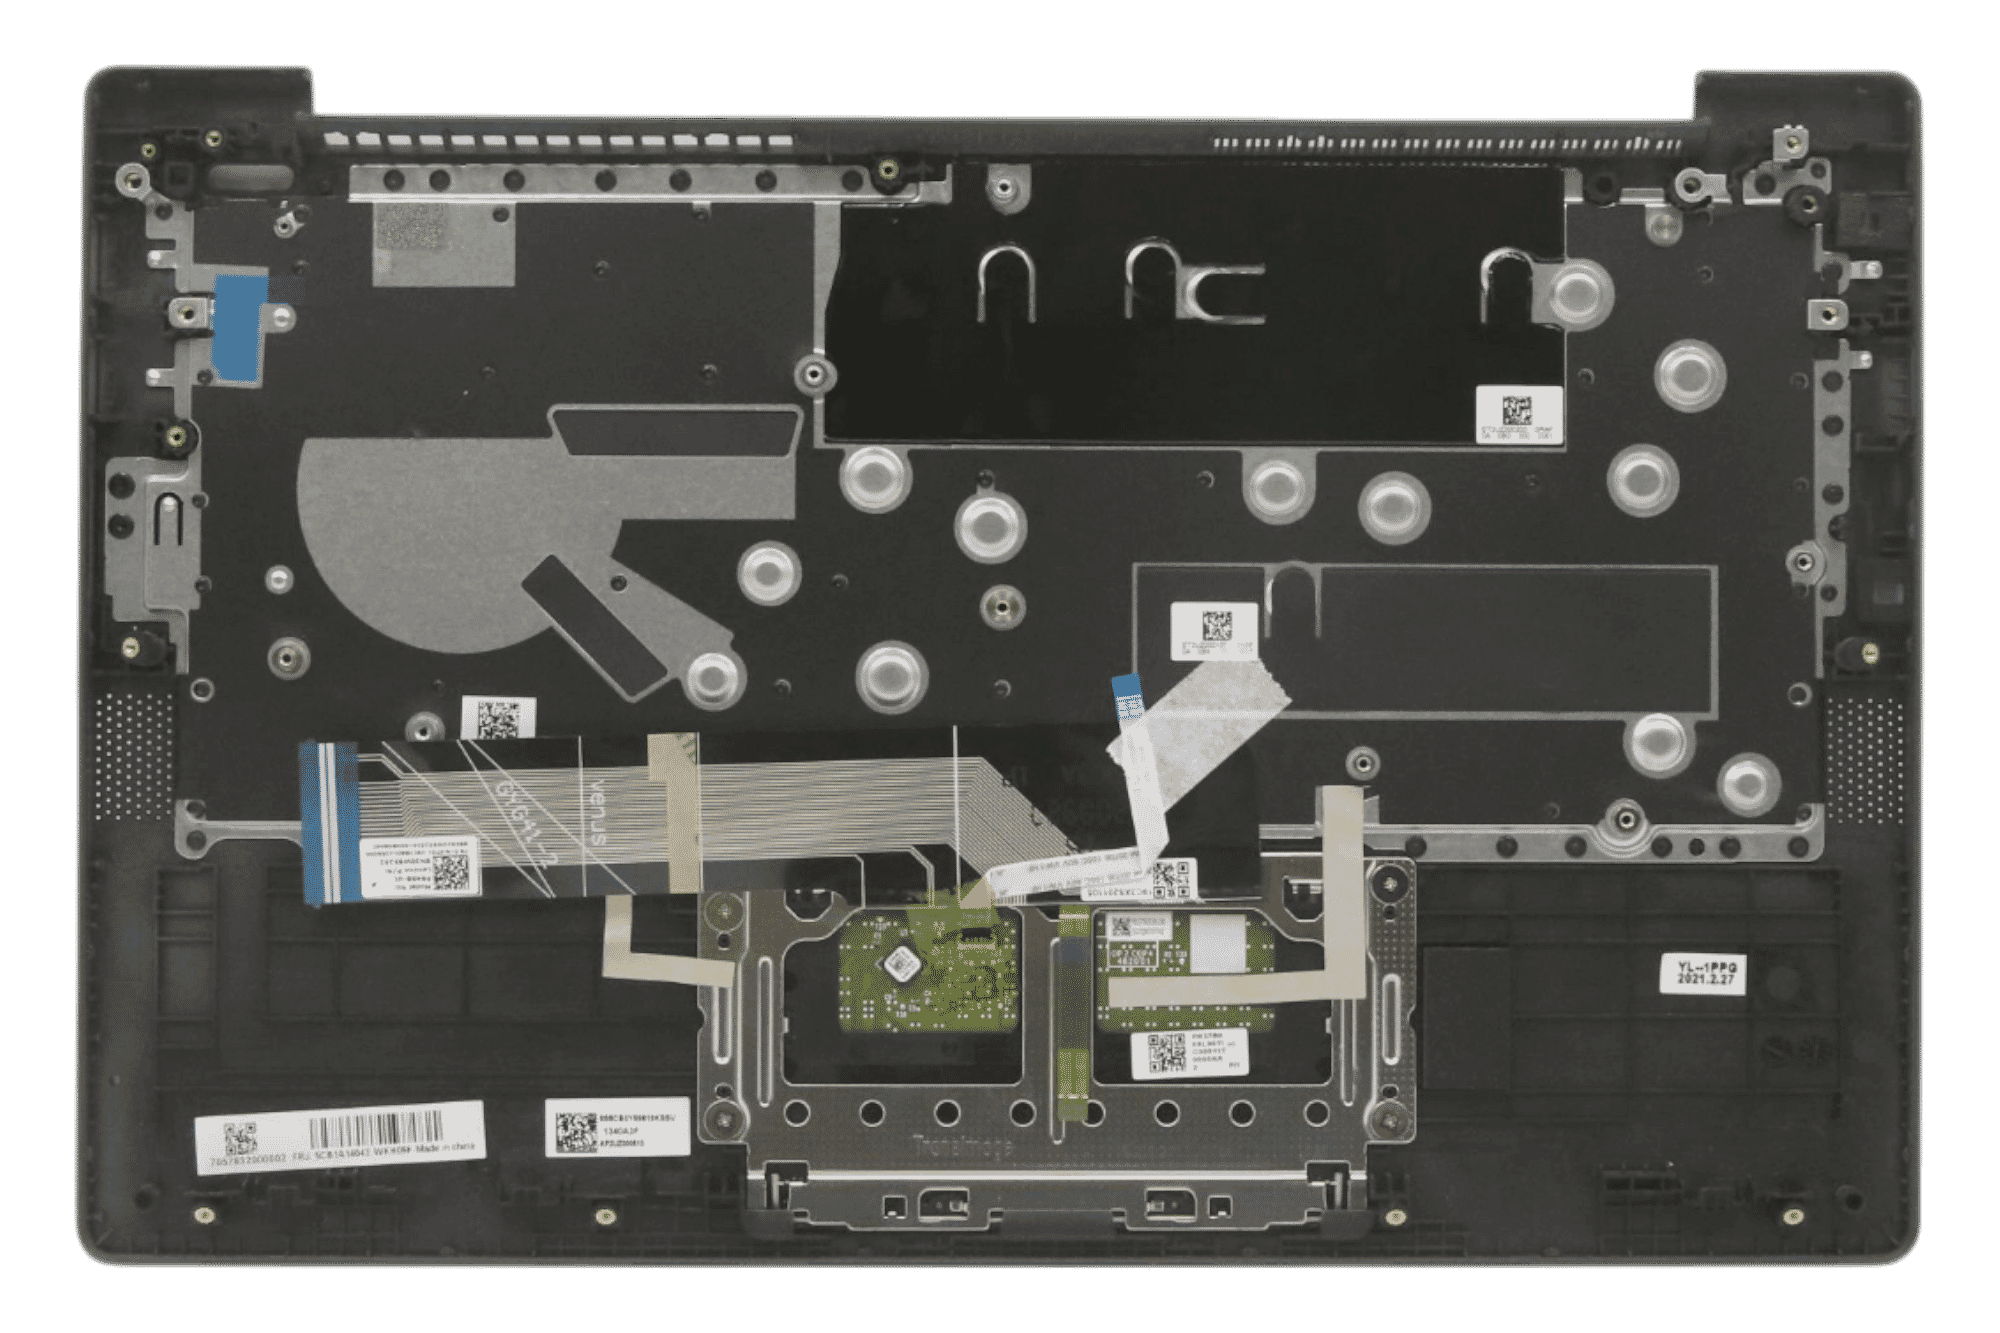Click the long FRU barcode label
Viewport: 2000px width, 1333px height.
(340, 1137)
